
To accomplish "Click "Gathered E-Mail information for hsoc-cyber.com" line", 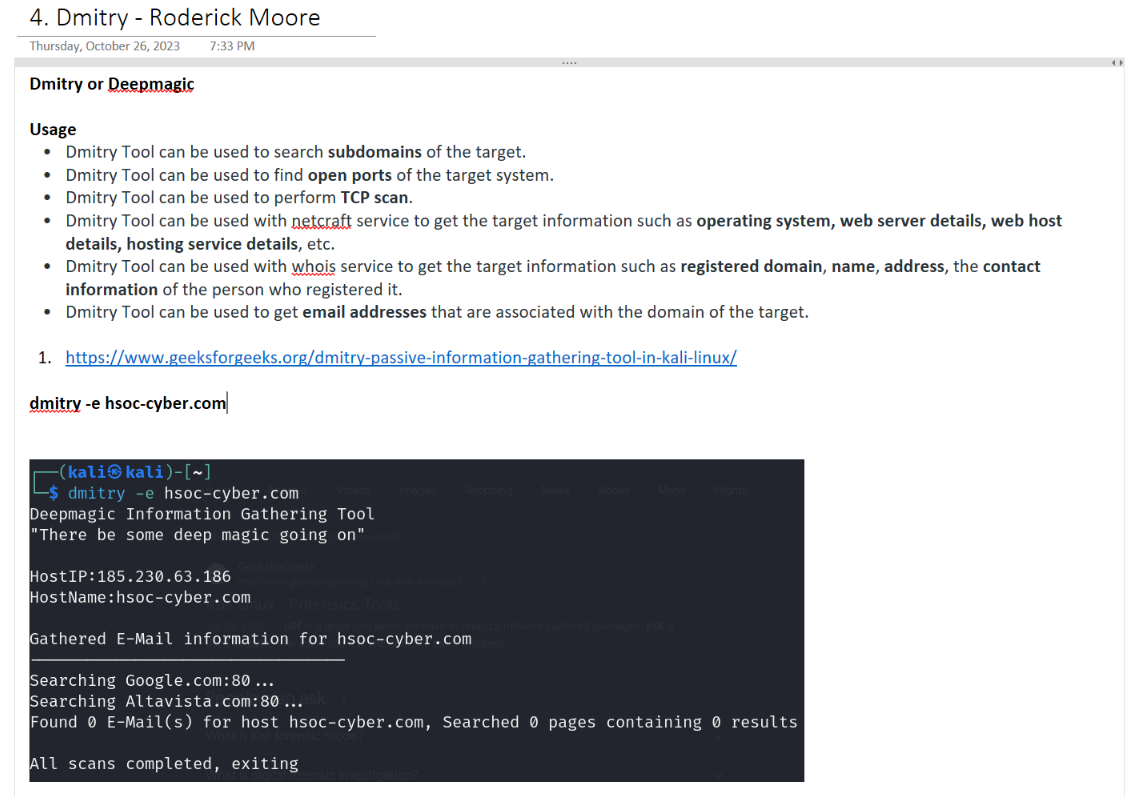I will (251, 639).
